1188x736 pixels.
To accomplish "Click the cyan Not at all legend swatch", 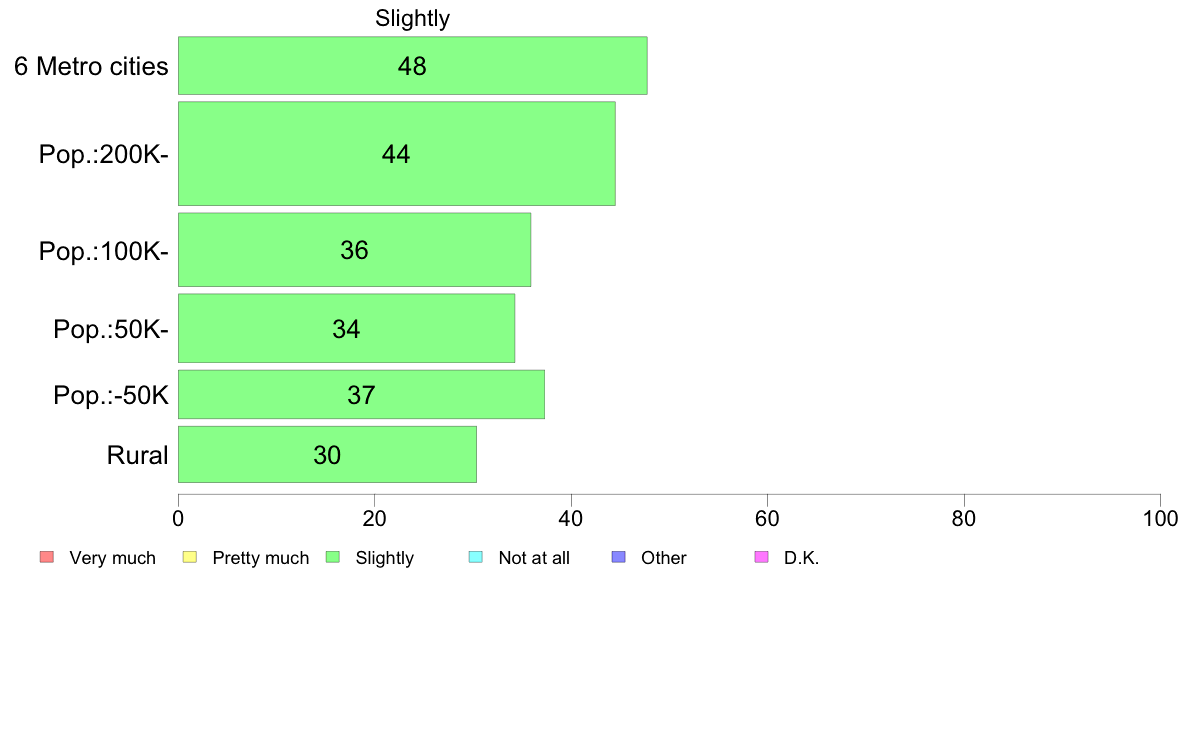I will click(x=476, y=557).
